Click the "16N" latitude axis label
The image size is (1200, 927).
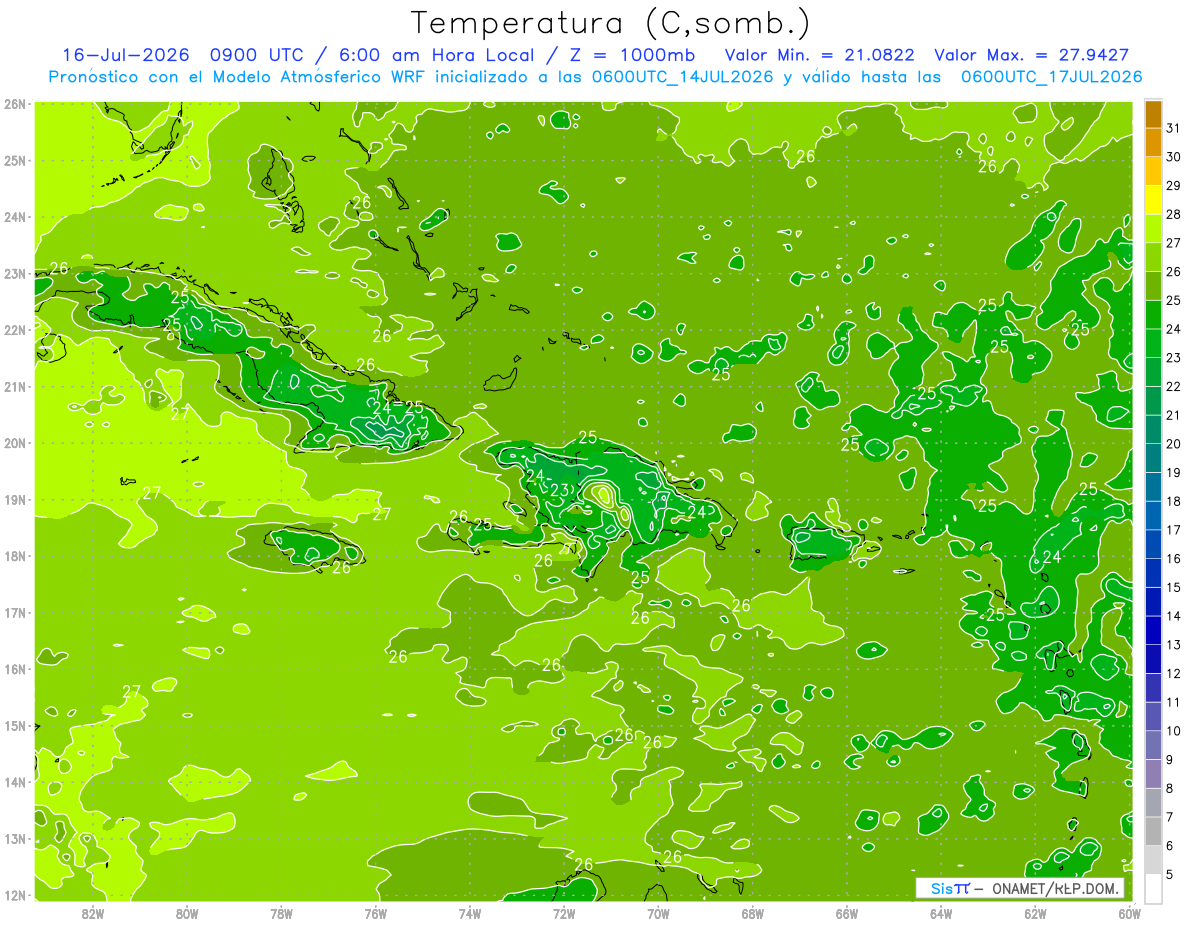point(14,669)
